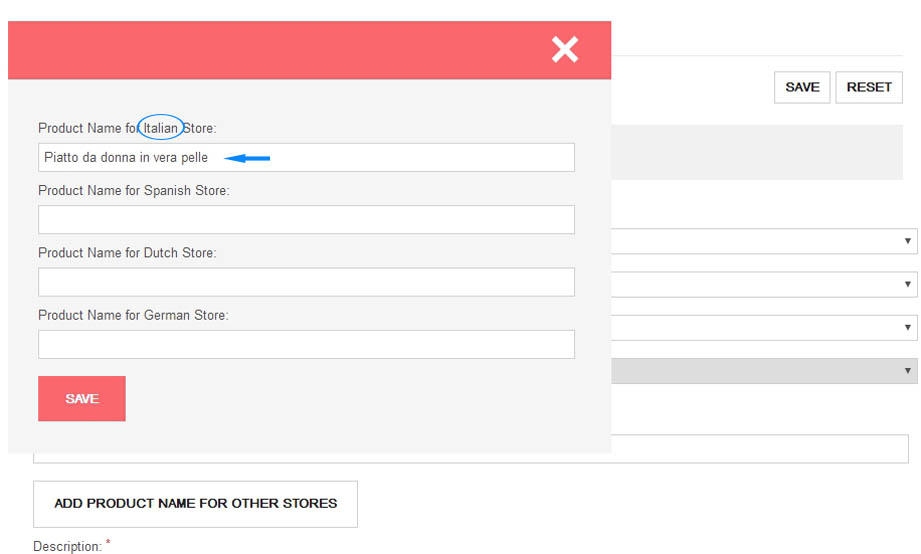The image size is (921, 554).
Task: Focus the Spanish Store product name field
Action: (306, 220)
